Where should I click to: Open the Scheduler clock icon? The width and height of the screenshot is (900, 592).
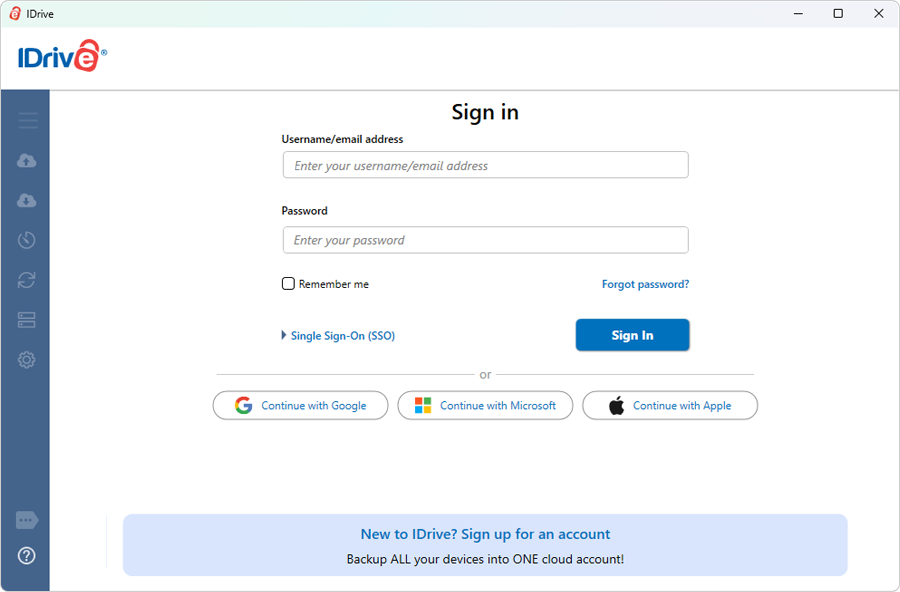(27, 240)
